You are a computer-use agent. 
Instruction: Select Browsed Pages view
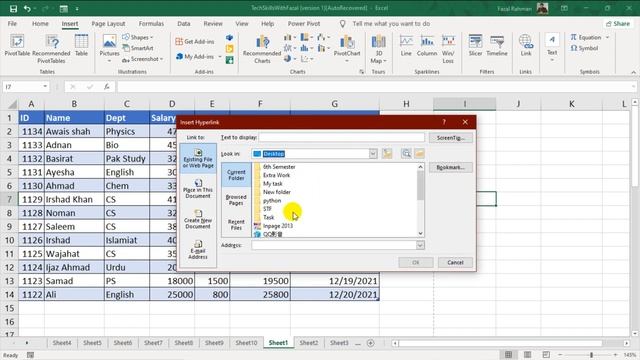[x=236, y=200]
